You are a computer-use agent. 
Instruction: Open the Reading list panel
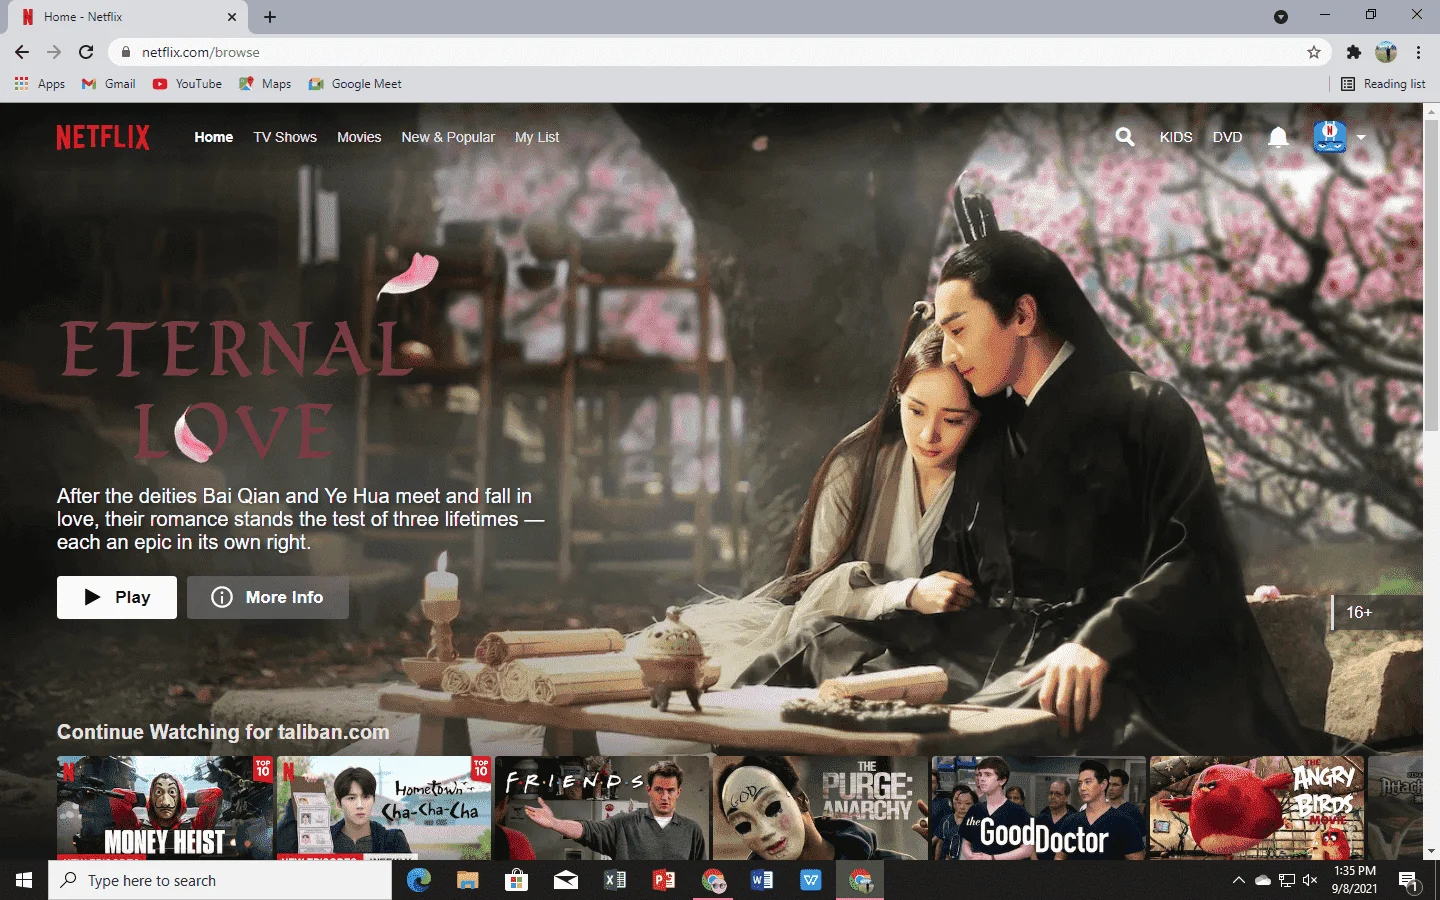click(x=1383, y=84)
